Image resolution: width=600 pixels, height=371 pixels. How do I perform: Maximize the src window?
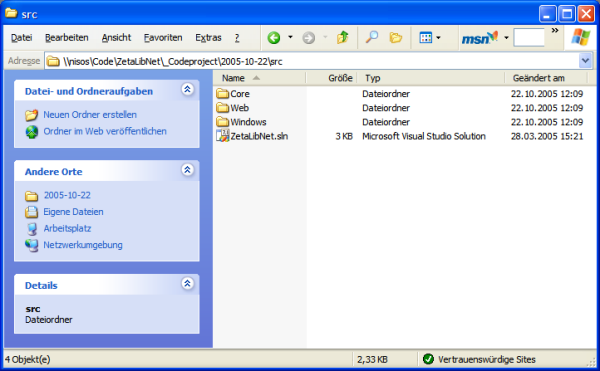(567, 14)
